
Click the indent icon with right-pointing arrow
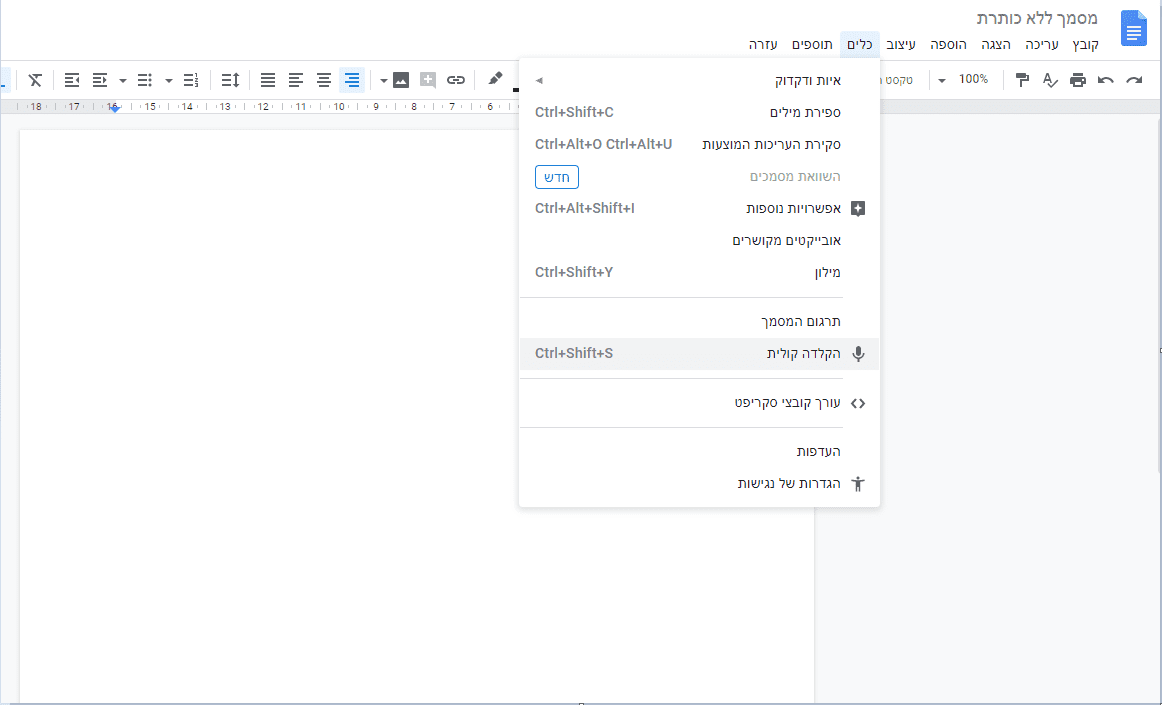99,80
